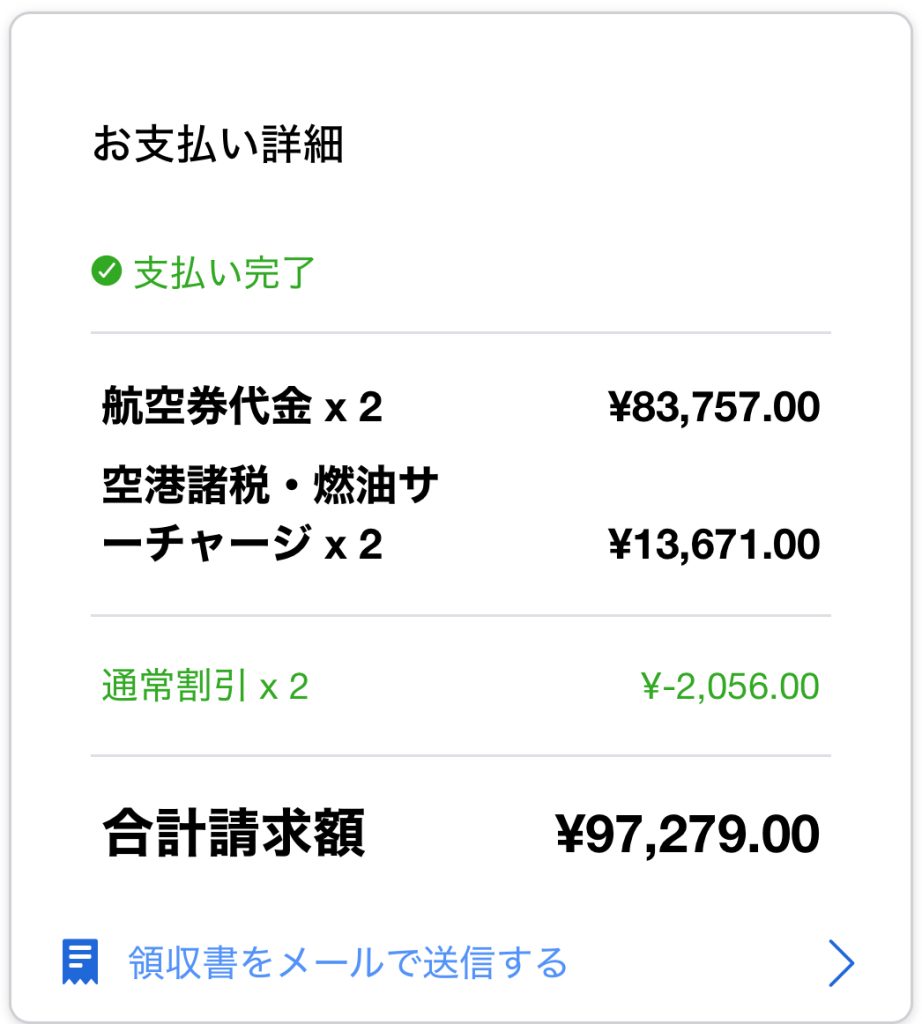922x1024 pixels.
Task: Click the x 2 quantity beside 航空券代金
Action: click(x=354, y=408)
